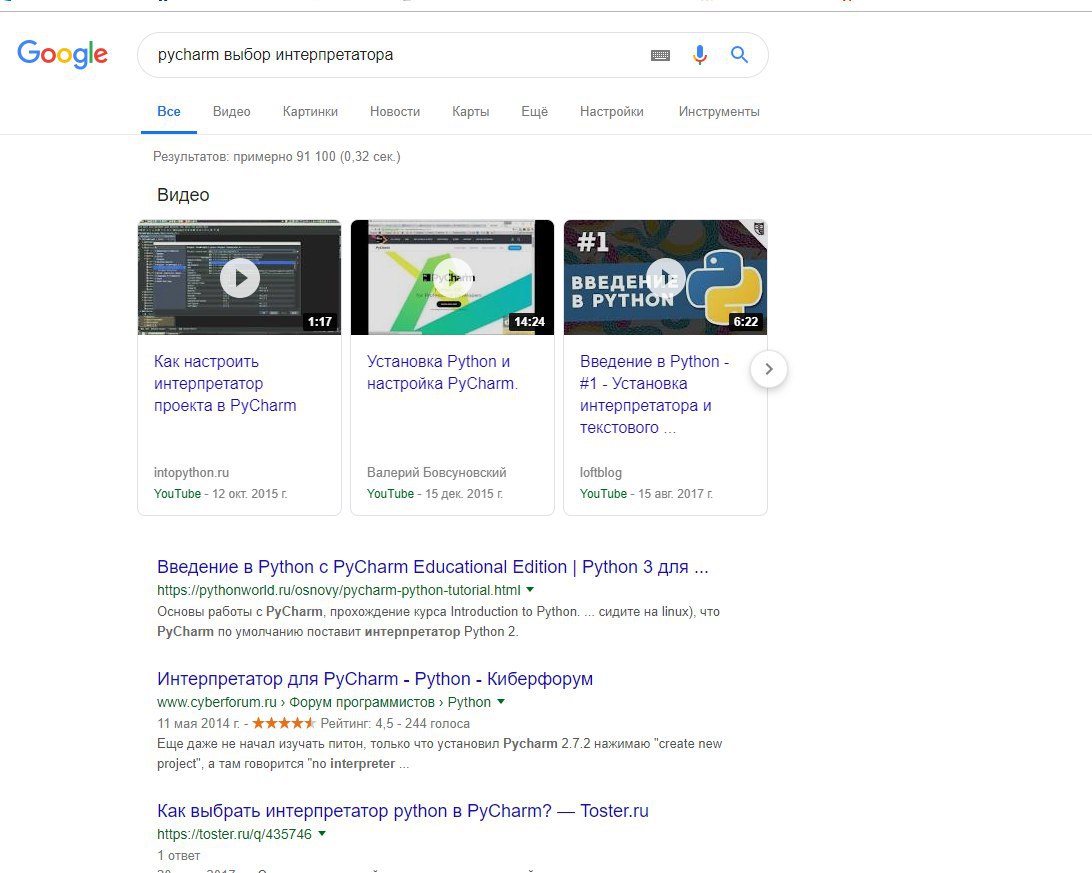The height and width of the screenshot is (873, 1092).
Task: Play the 14:24 PyCharm setup video
Action: tap(453, 278)
